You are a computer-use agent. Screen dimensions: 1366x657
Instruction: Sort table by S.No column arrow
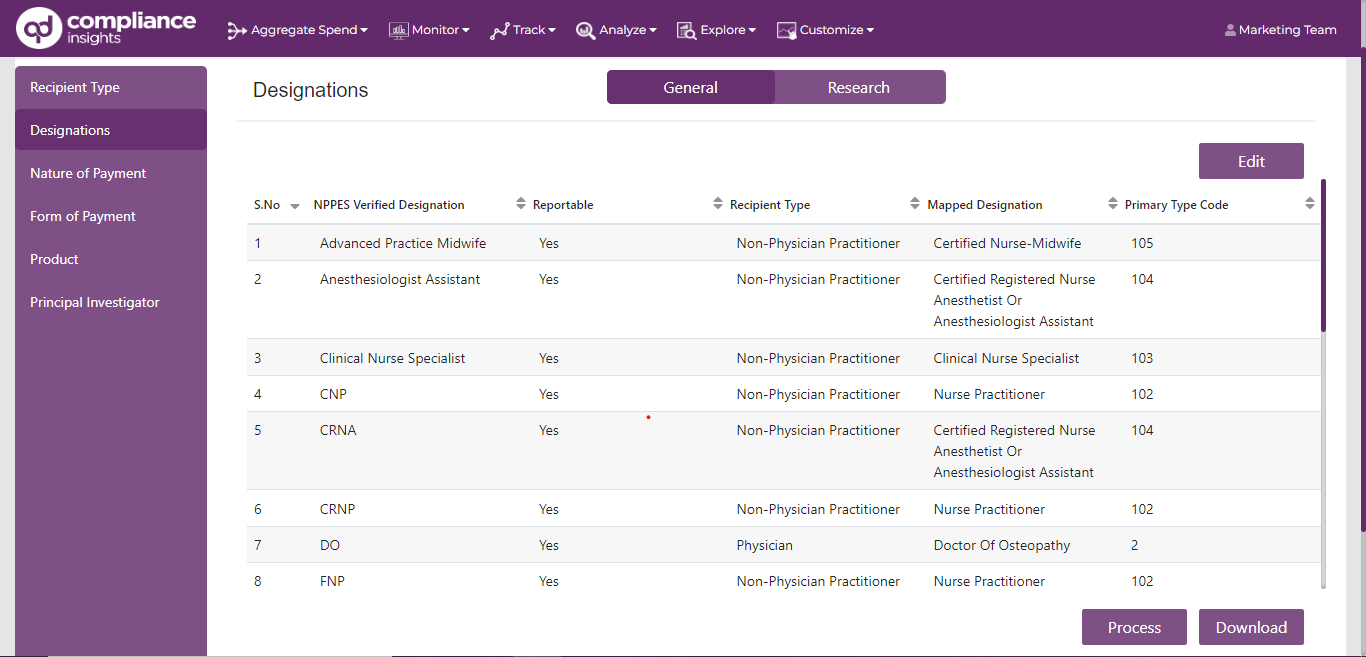(294, 206)
